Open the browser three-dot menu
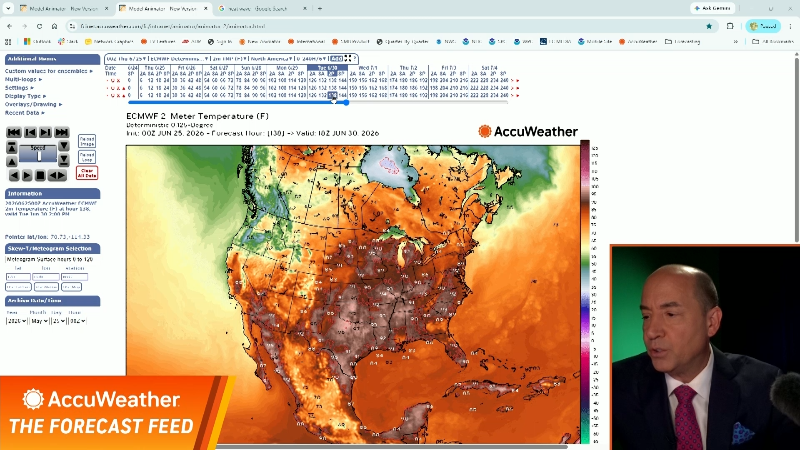Screen dimensions: 800x450 tap(790, 26)
